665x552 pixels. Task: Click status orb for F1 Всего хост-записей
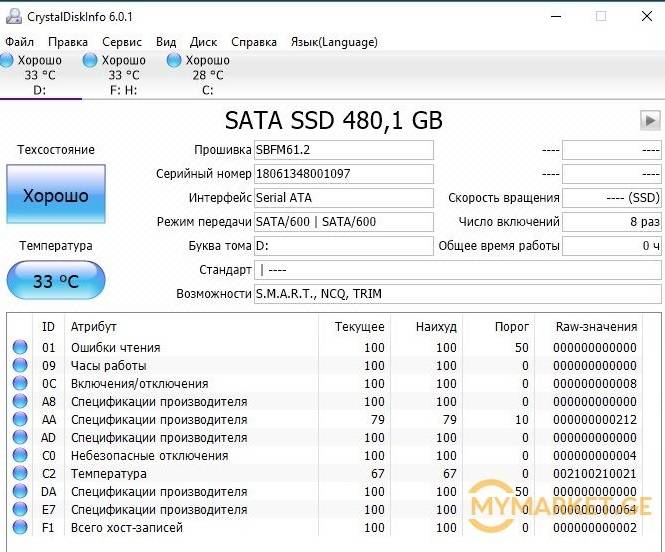20,527
